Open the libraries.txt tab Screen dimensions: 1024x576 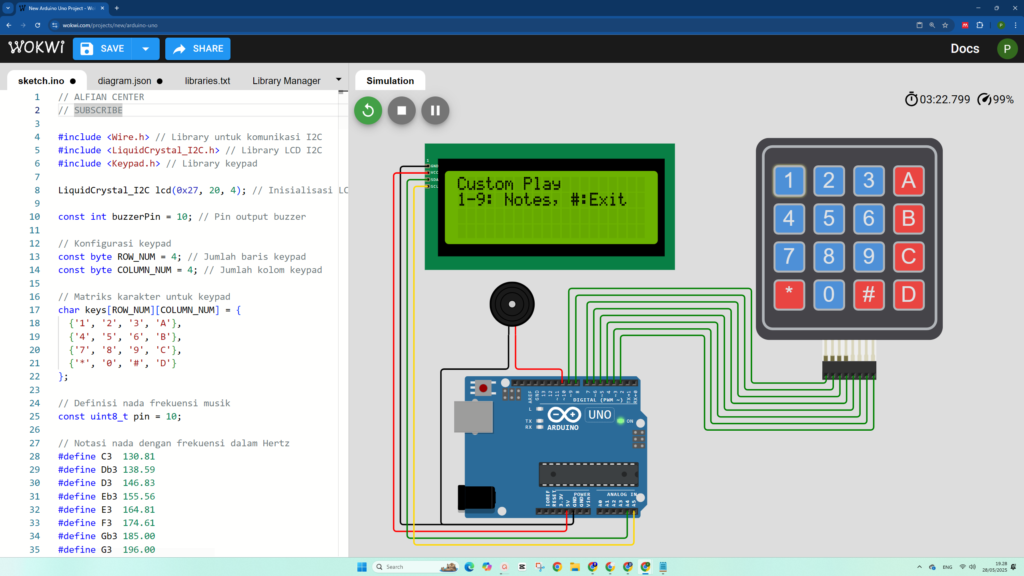coord(207,81)
